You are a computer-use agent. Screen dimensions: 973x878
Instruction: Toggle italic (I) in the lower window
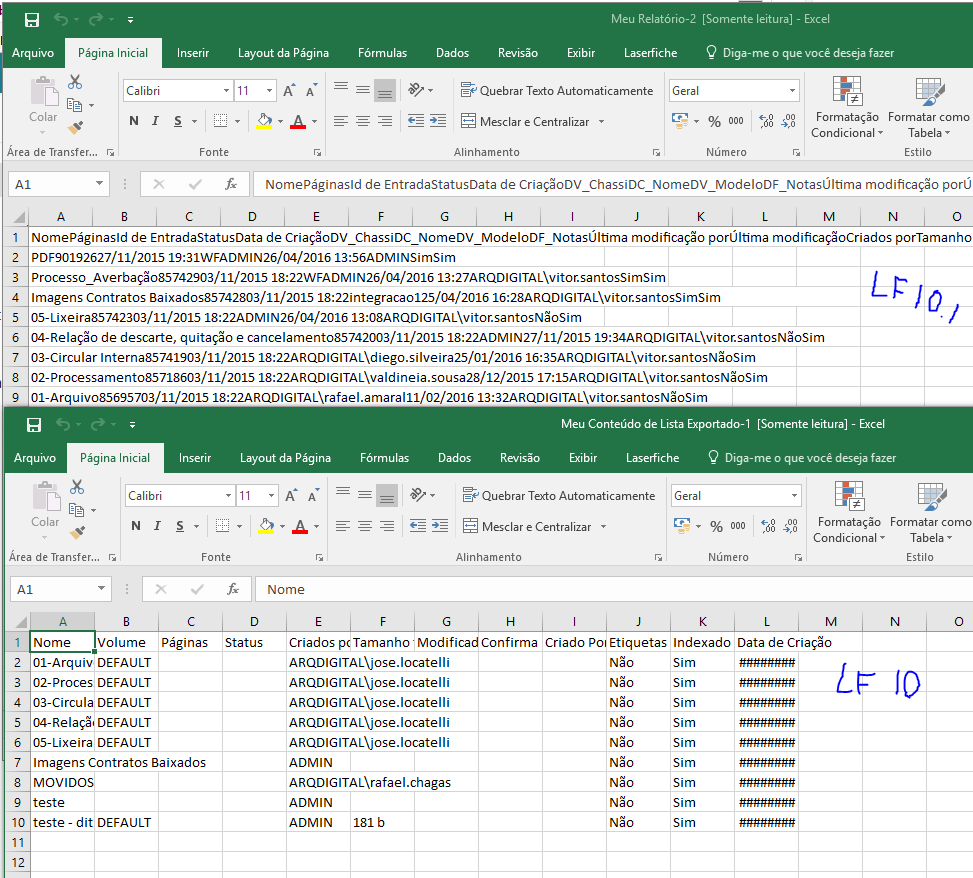point(157,527)
